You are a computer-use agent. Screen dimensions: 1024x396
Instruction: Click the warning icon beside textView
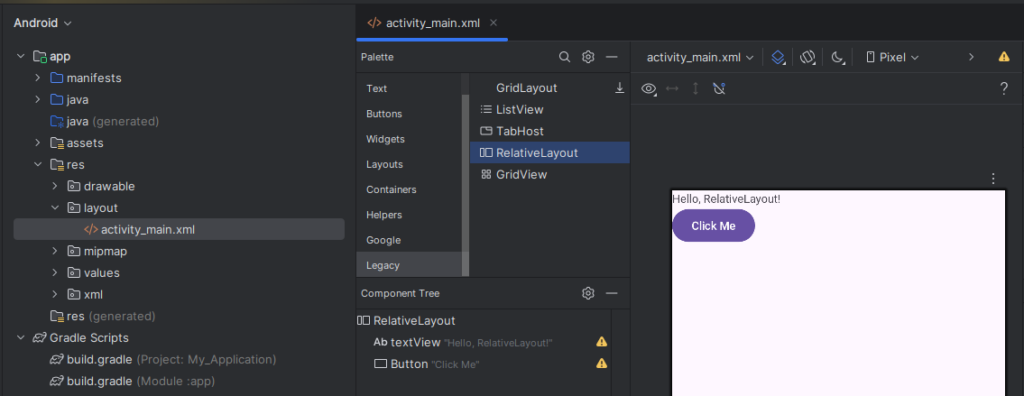[601, 342]
